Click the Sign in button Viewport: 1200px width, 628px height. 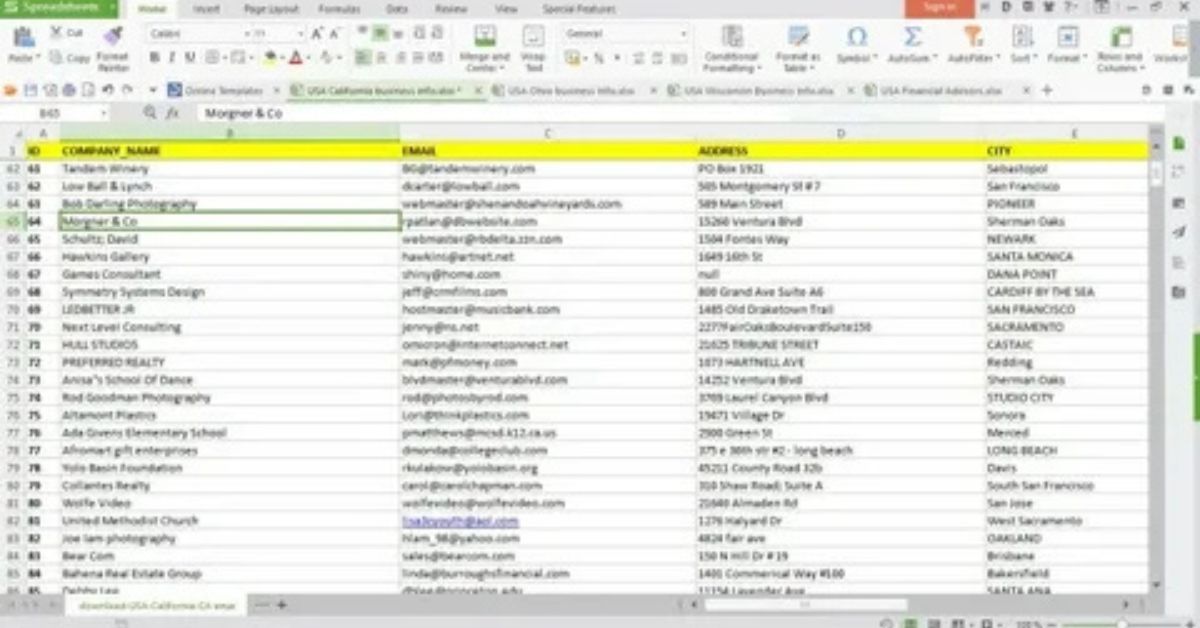[x=939, y=8]
